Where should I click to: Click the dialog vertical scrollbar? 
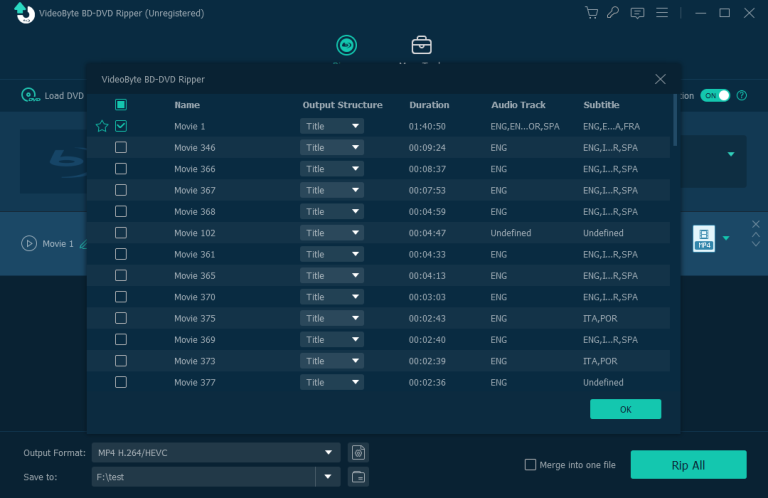[675, 120]
